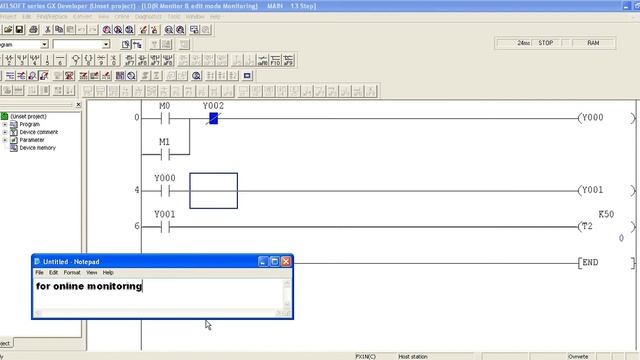Toggle Monitor write mode icon
Image resolution: width=640 pixels, height=360 pixels.
(x=44, y=76)
